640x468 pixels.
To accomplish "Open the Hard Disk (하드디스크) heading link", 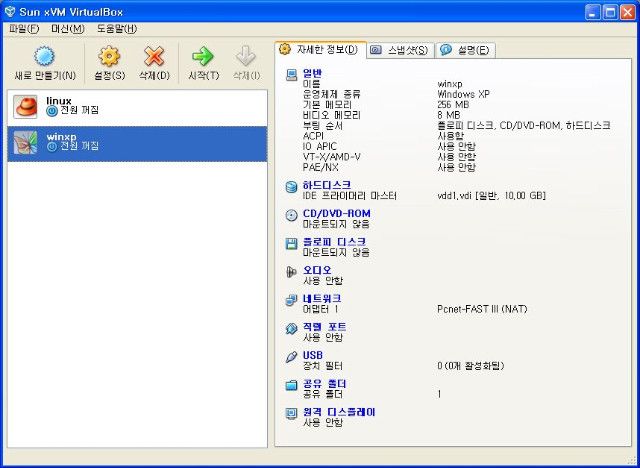I will [327, 186].
